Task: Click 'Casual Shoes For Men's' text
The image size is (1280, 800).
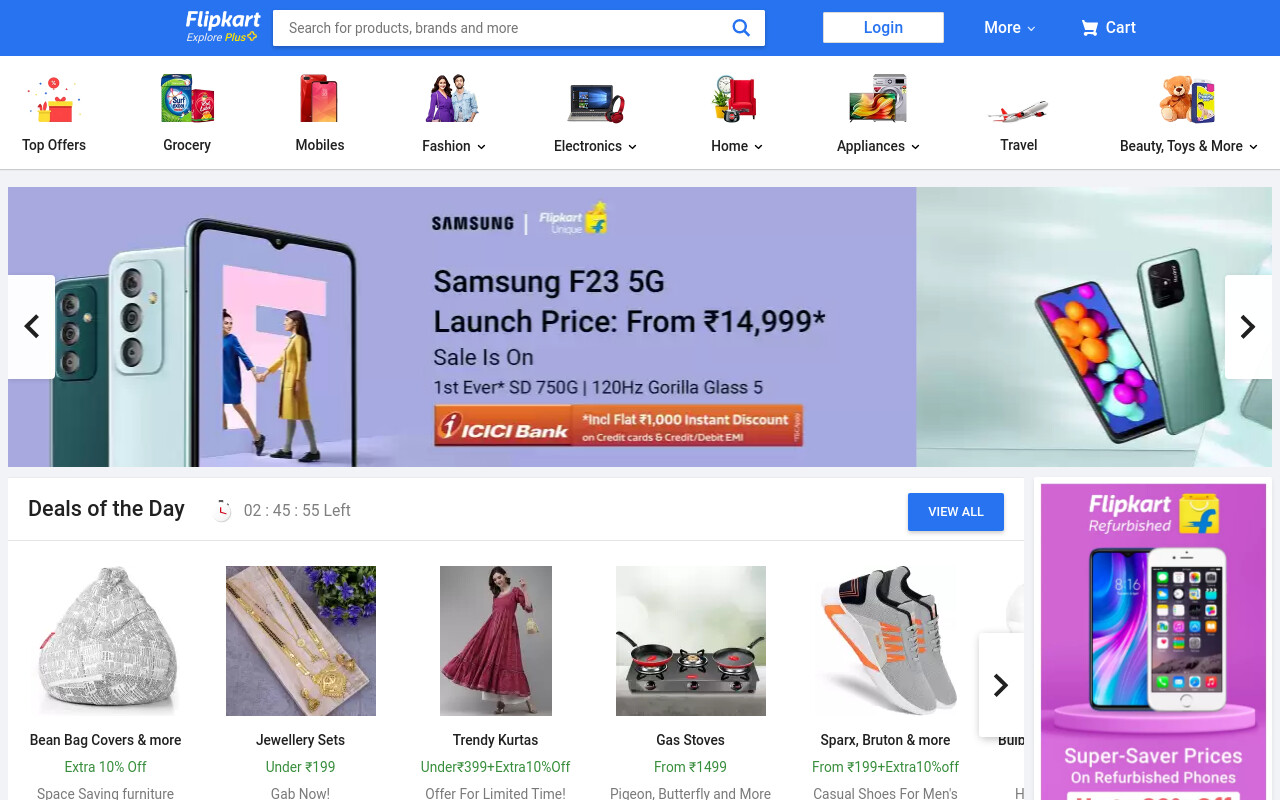Action: tap(885, 793)
